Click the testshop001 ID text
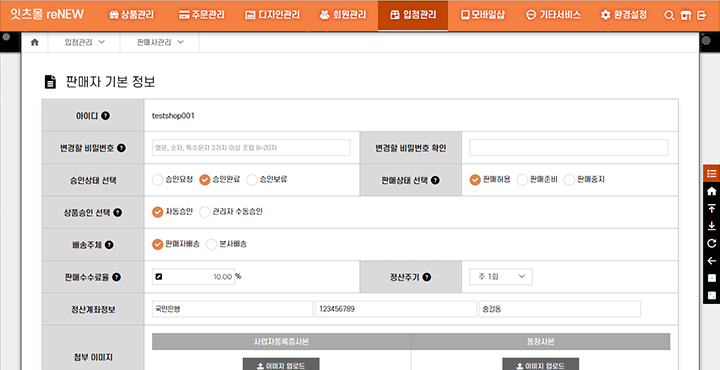The image size is (720, 370). (x=173, y=116)
